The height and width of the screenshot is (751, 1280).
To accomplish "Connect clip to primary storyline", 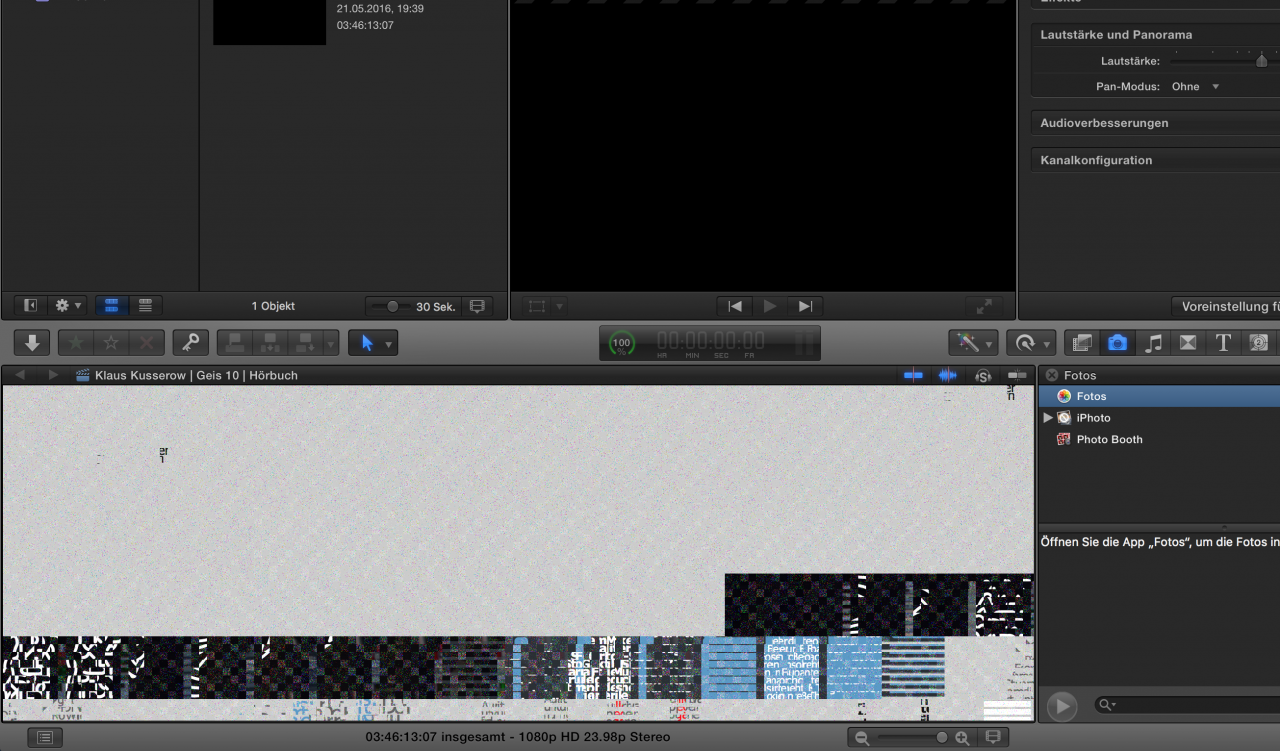I will tap(235, 343).
